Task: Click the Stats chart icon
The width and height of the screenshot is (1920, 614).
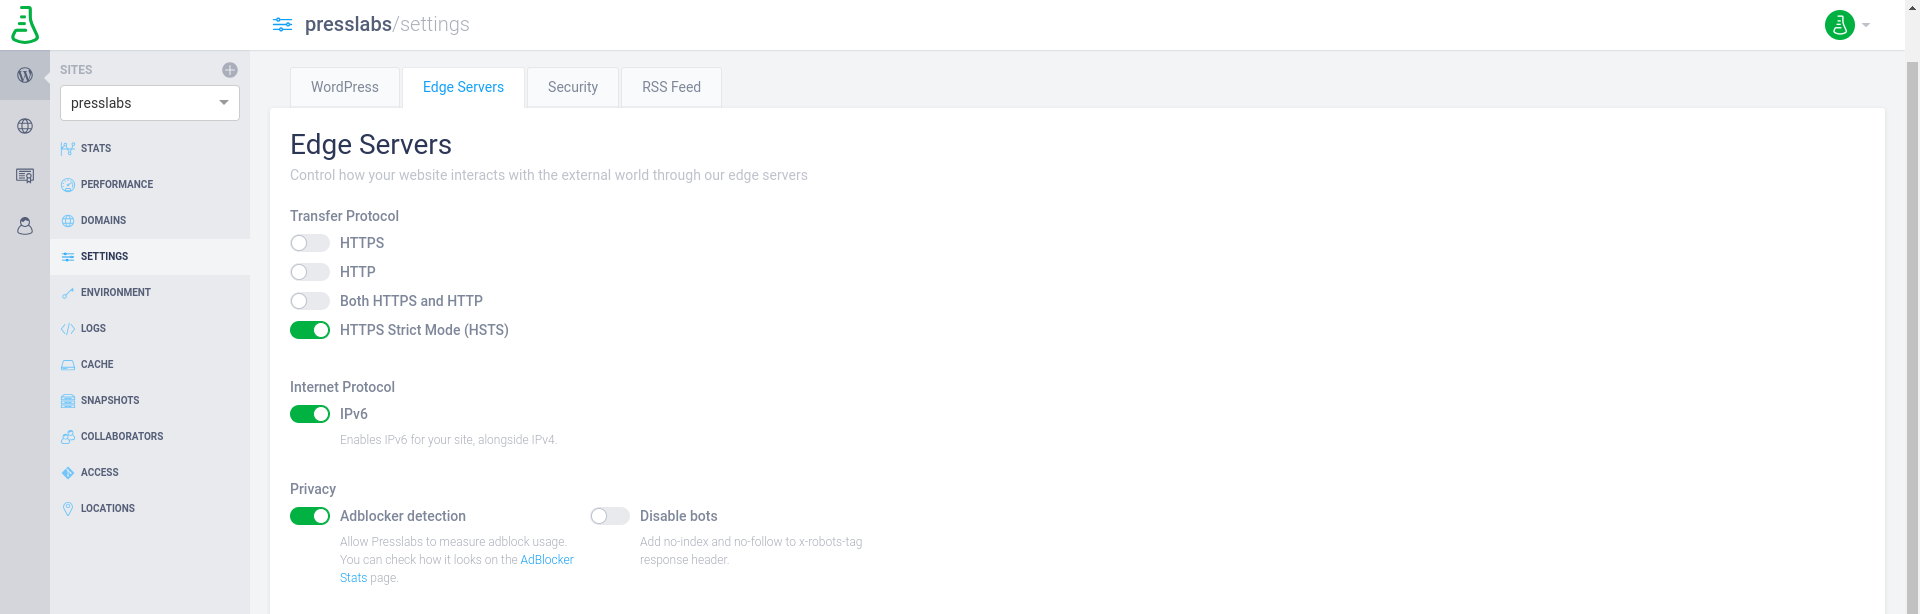Action: coord(68,149)
